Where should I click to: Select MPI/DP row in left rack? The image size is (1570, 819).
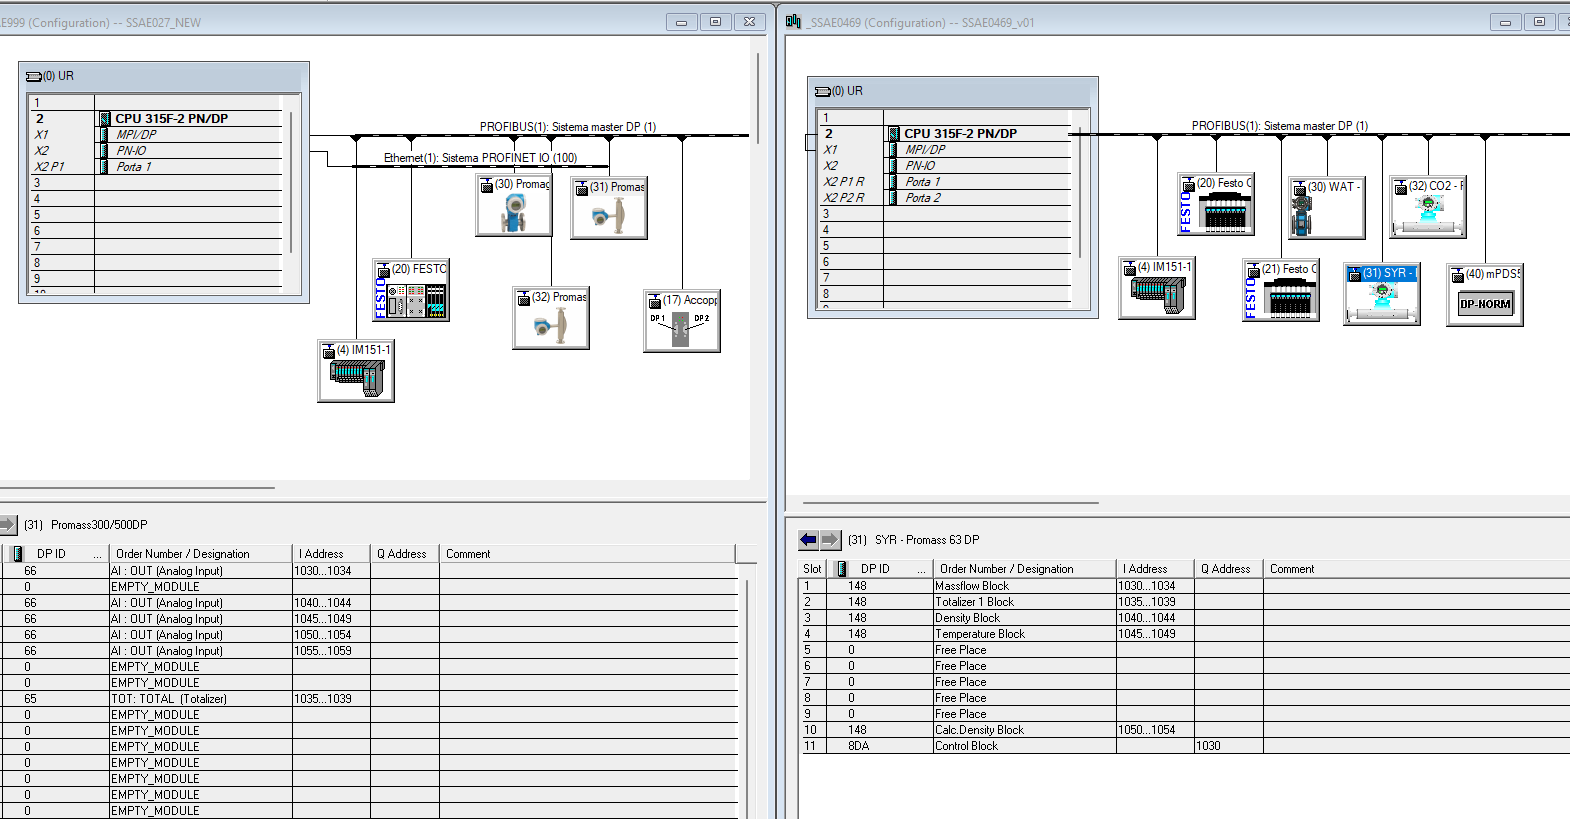click(x=157, y=134)
